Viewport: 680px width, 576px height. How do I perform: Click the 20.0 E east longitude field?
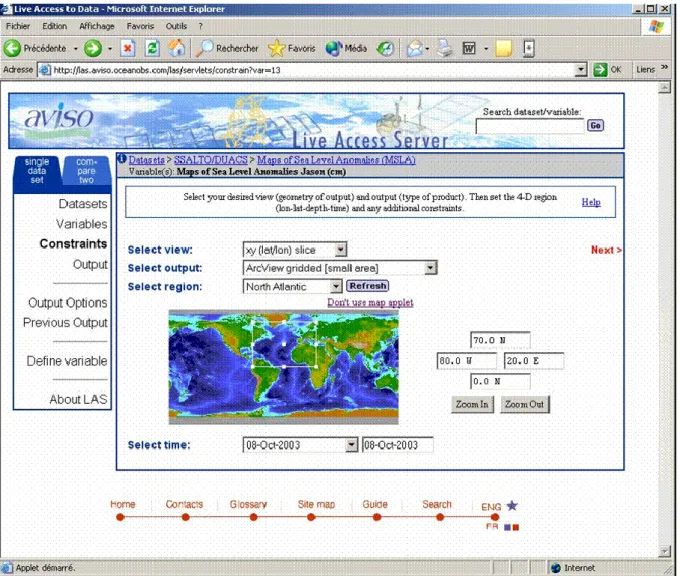point(534,361)
